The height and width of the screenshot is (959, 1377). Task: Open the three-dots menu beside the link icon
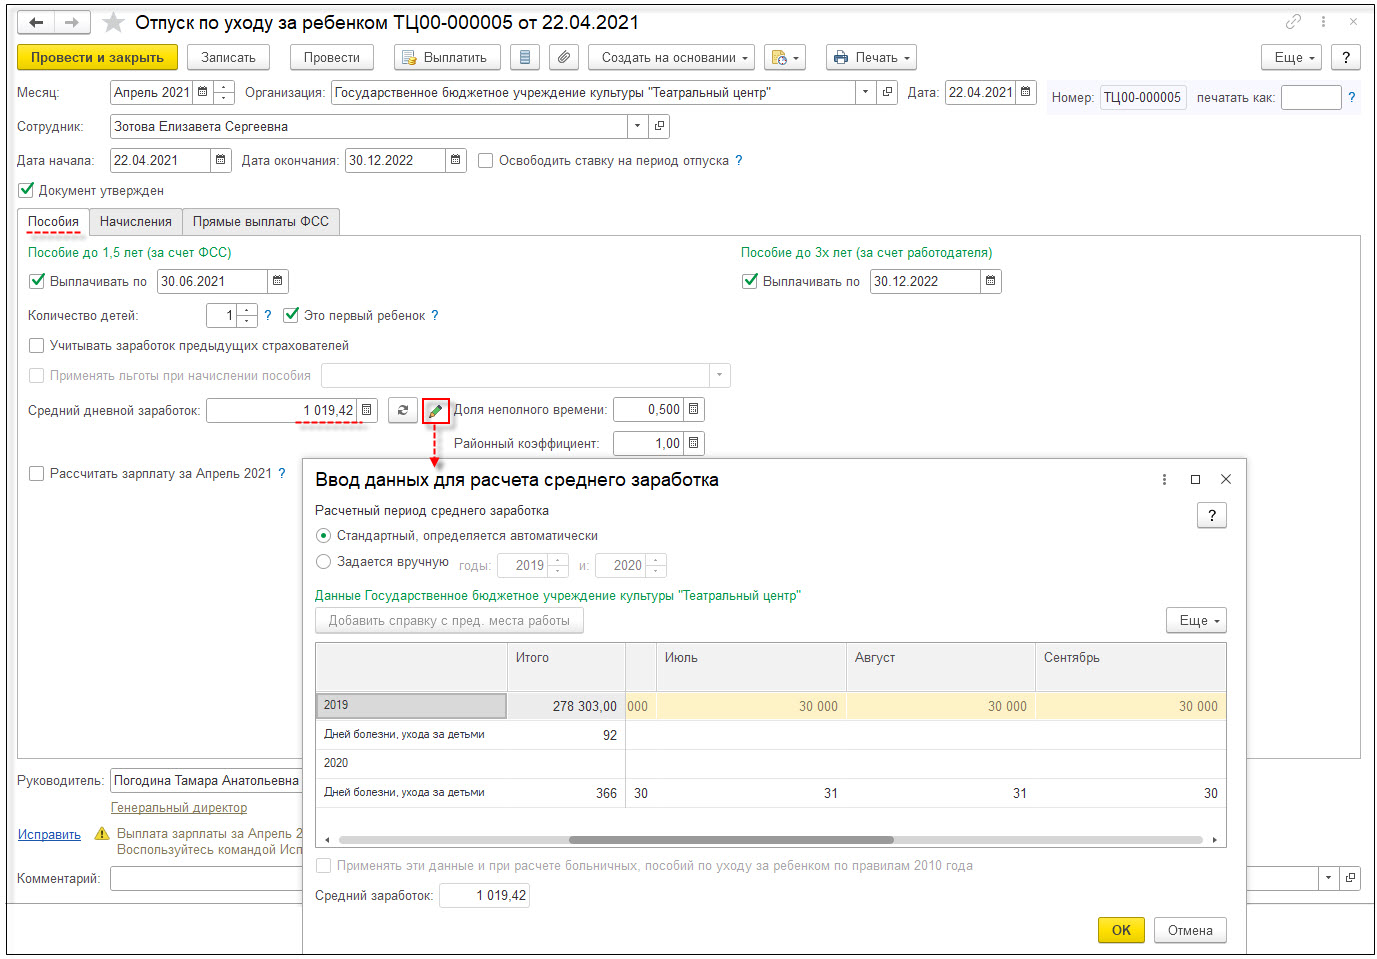point(1323,21)
